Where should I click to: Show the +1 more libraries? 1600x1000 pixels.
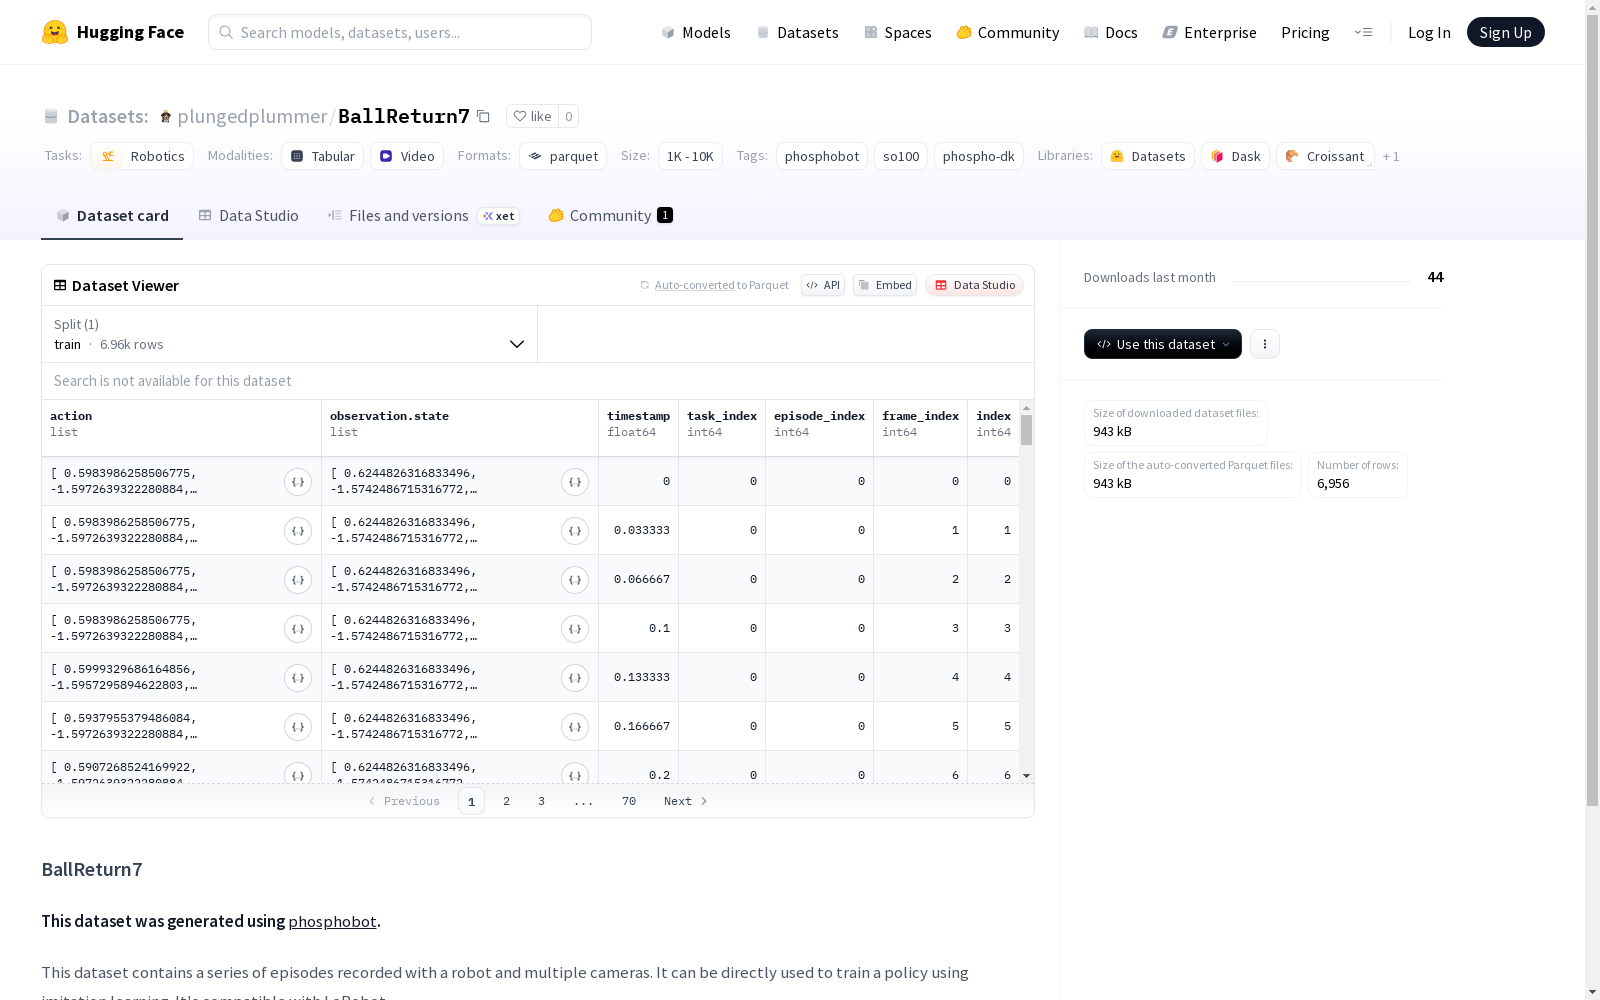[x=1391, y=156]
